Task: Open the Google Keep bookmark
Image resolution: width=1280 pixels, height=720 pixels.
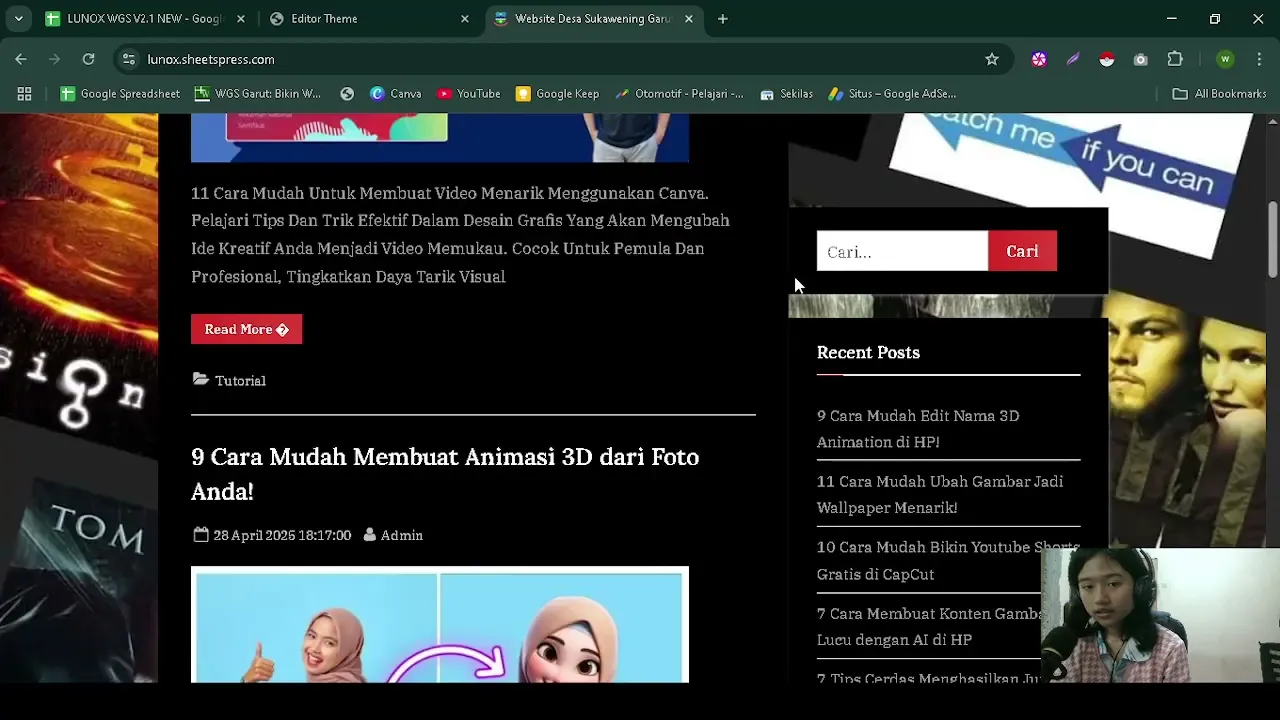Action: [x=557, y=94]
